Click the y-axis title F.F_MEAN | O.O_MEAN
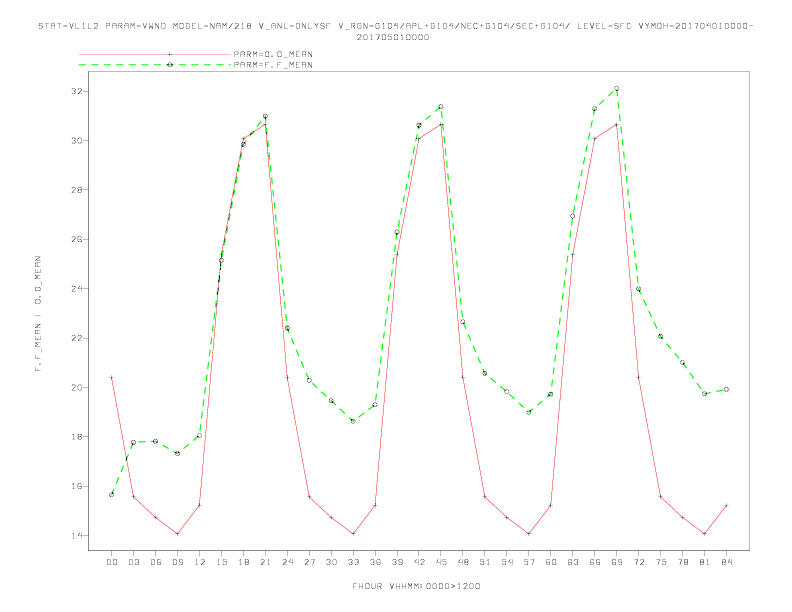 click(x=38, y=314)
